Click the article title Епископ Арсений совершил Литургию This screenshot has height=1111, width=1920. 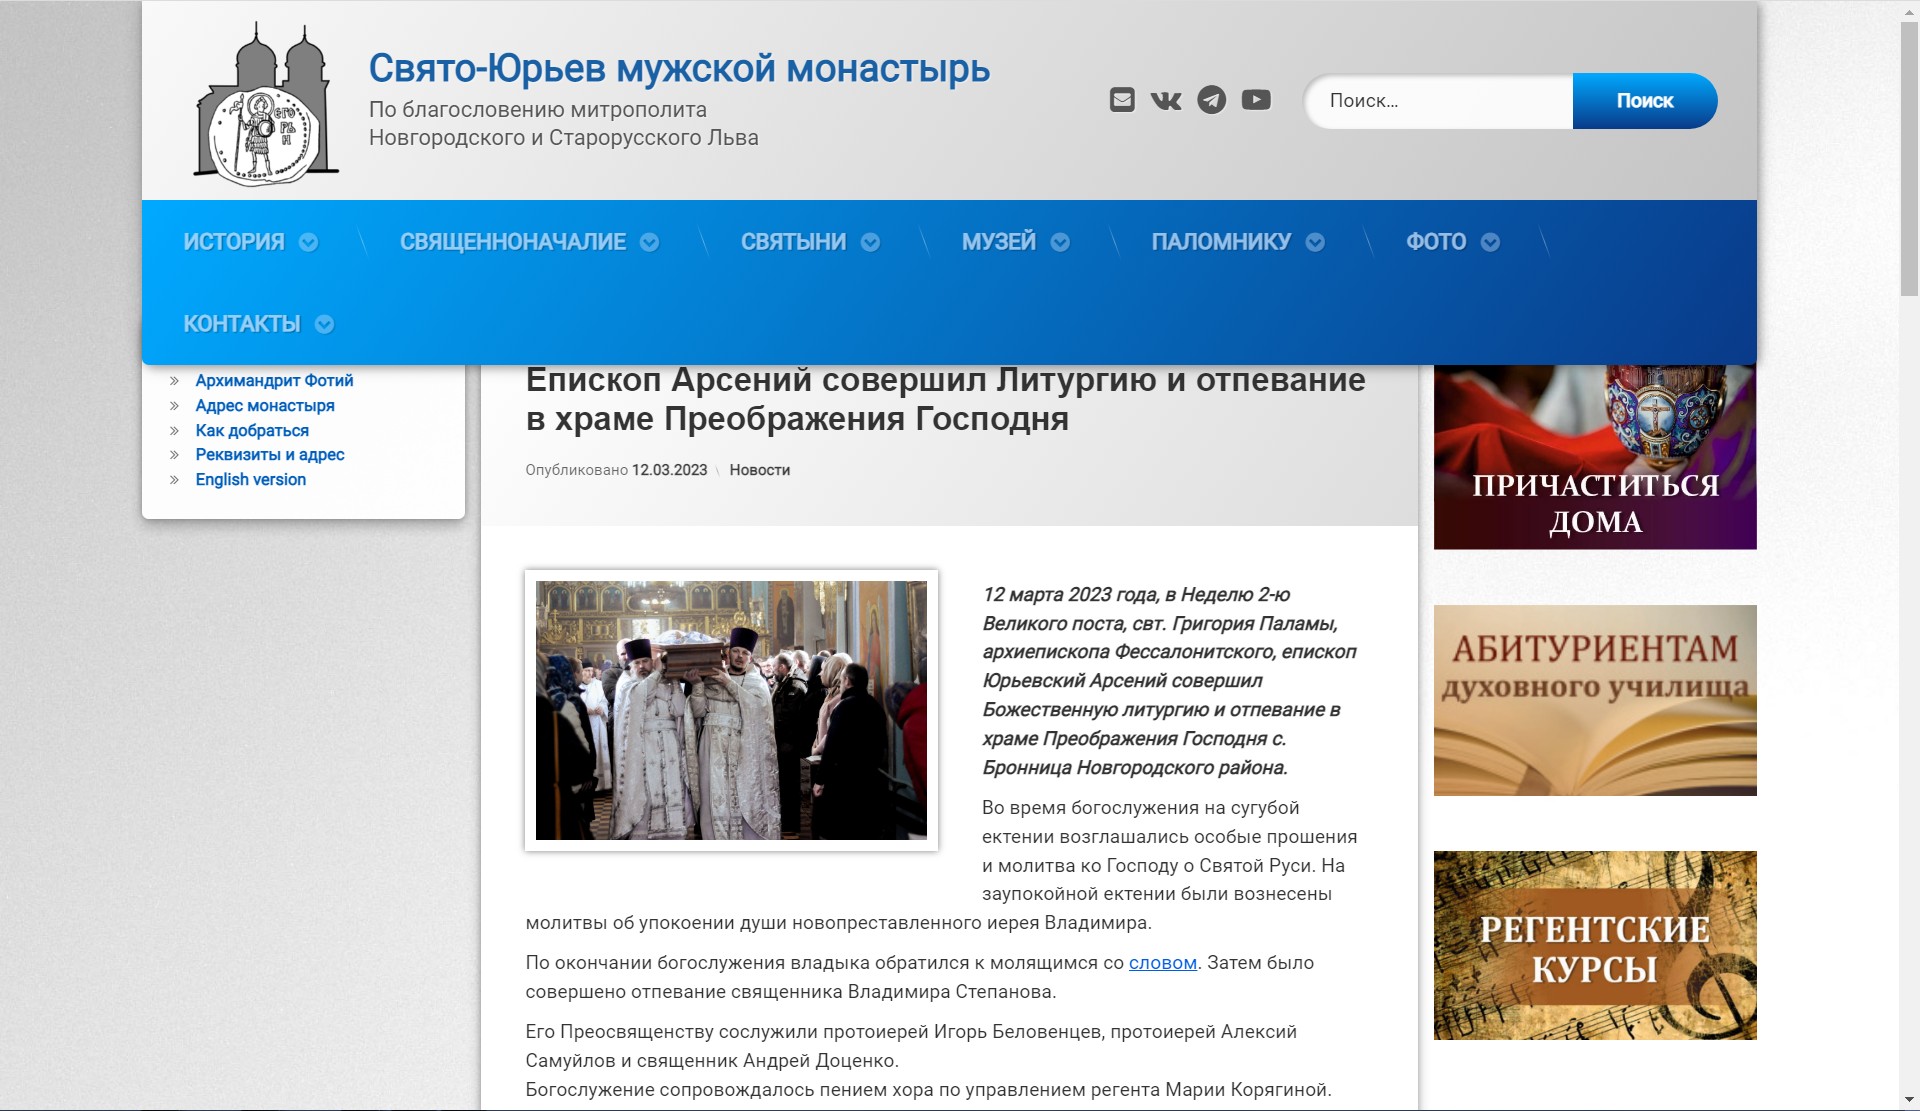coord(945,399)
